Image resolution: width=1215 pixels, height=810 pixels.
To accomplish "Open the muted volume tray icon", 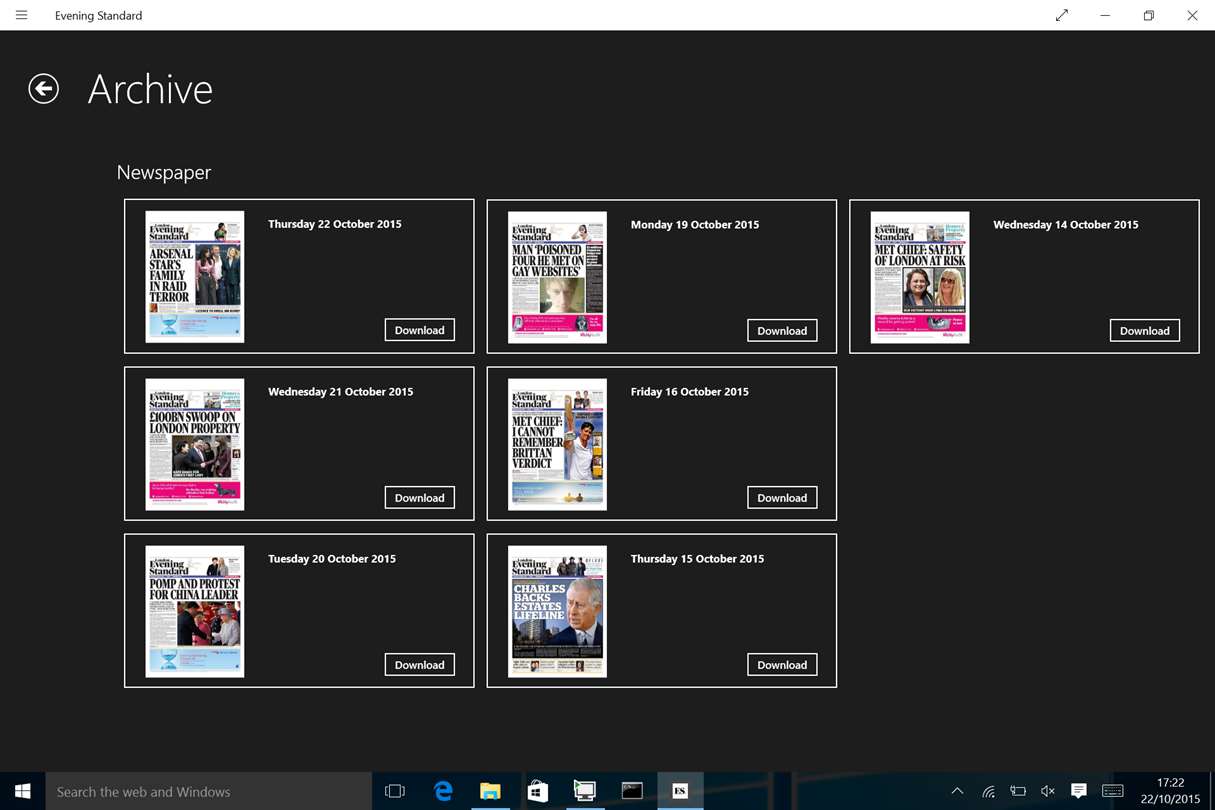I will pyautogui.click(x=1048, y=791).
